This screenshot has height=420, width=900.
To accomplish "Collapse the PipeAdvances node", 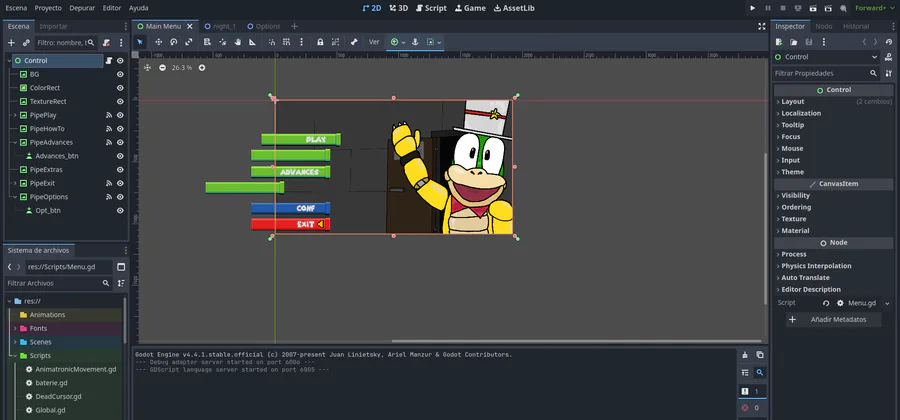I will coord(15,142).
